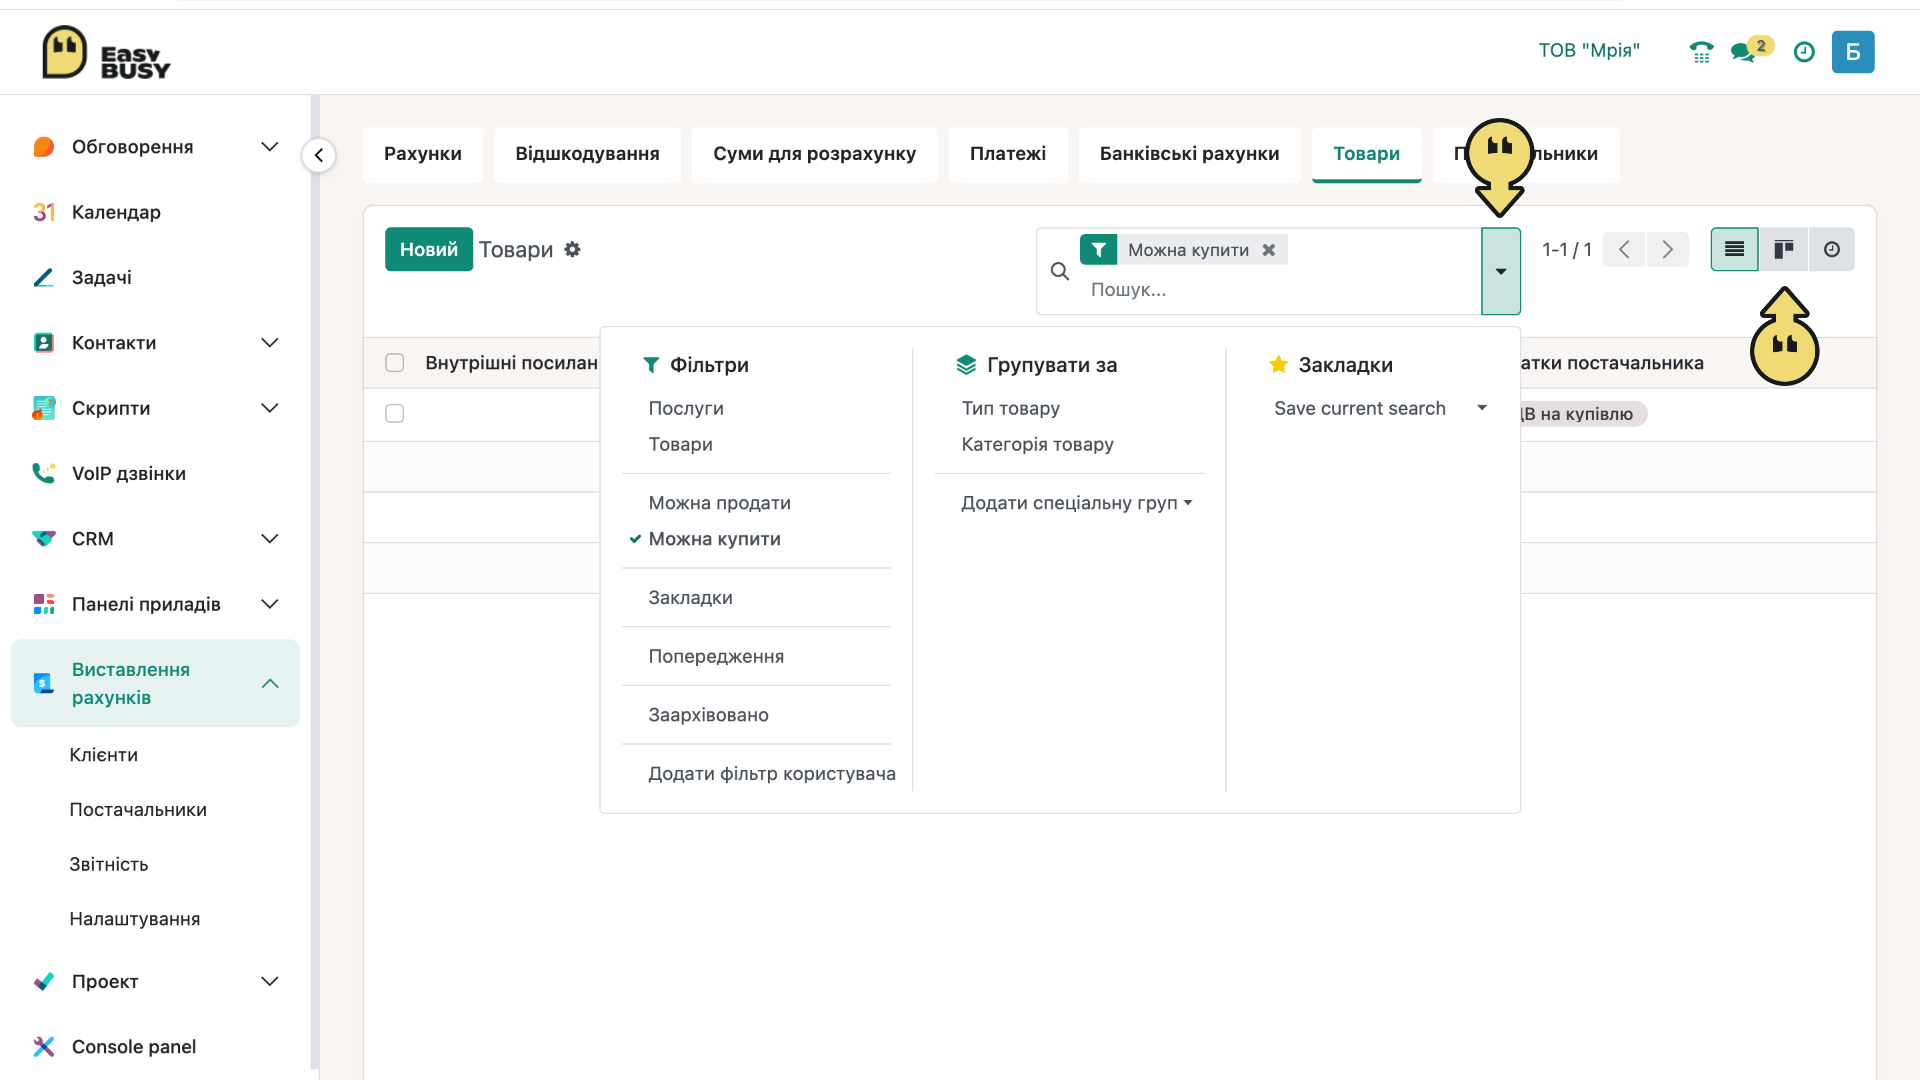
Task: Expand Save current search
Action: [x=1381, y=408]
